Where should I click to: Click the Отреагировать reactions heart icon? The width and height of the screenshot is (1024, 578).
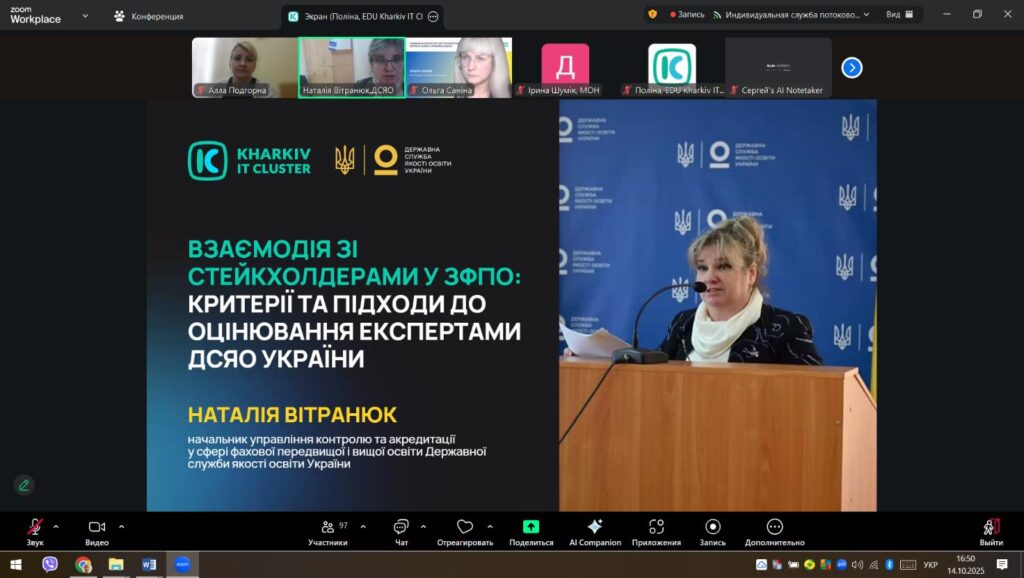(465, 527)
